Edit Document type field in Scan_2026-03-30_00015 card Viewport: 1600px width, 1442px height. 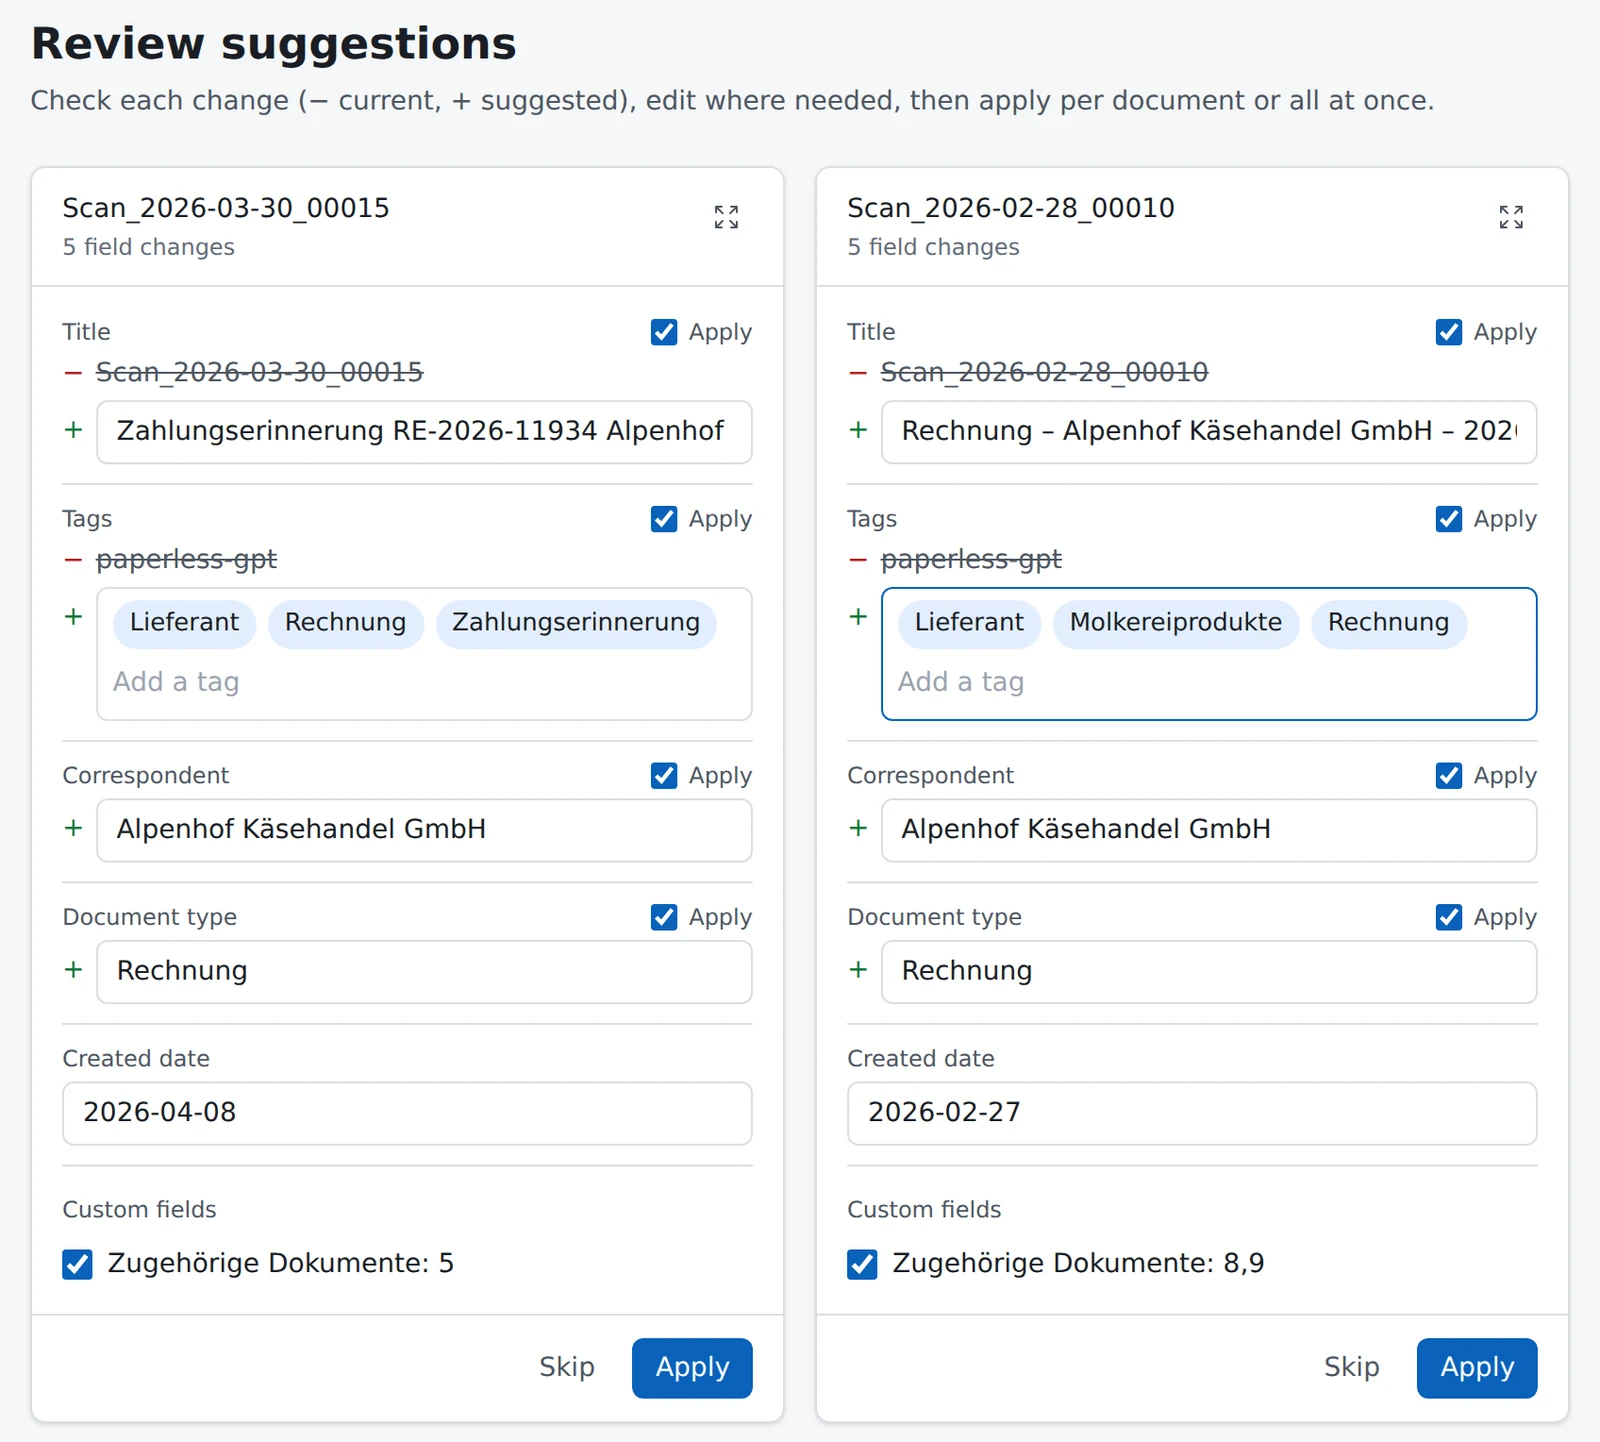(424, 971)
